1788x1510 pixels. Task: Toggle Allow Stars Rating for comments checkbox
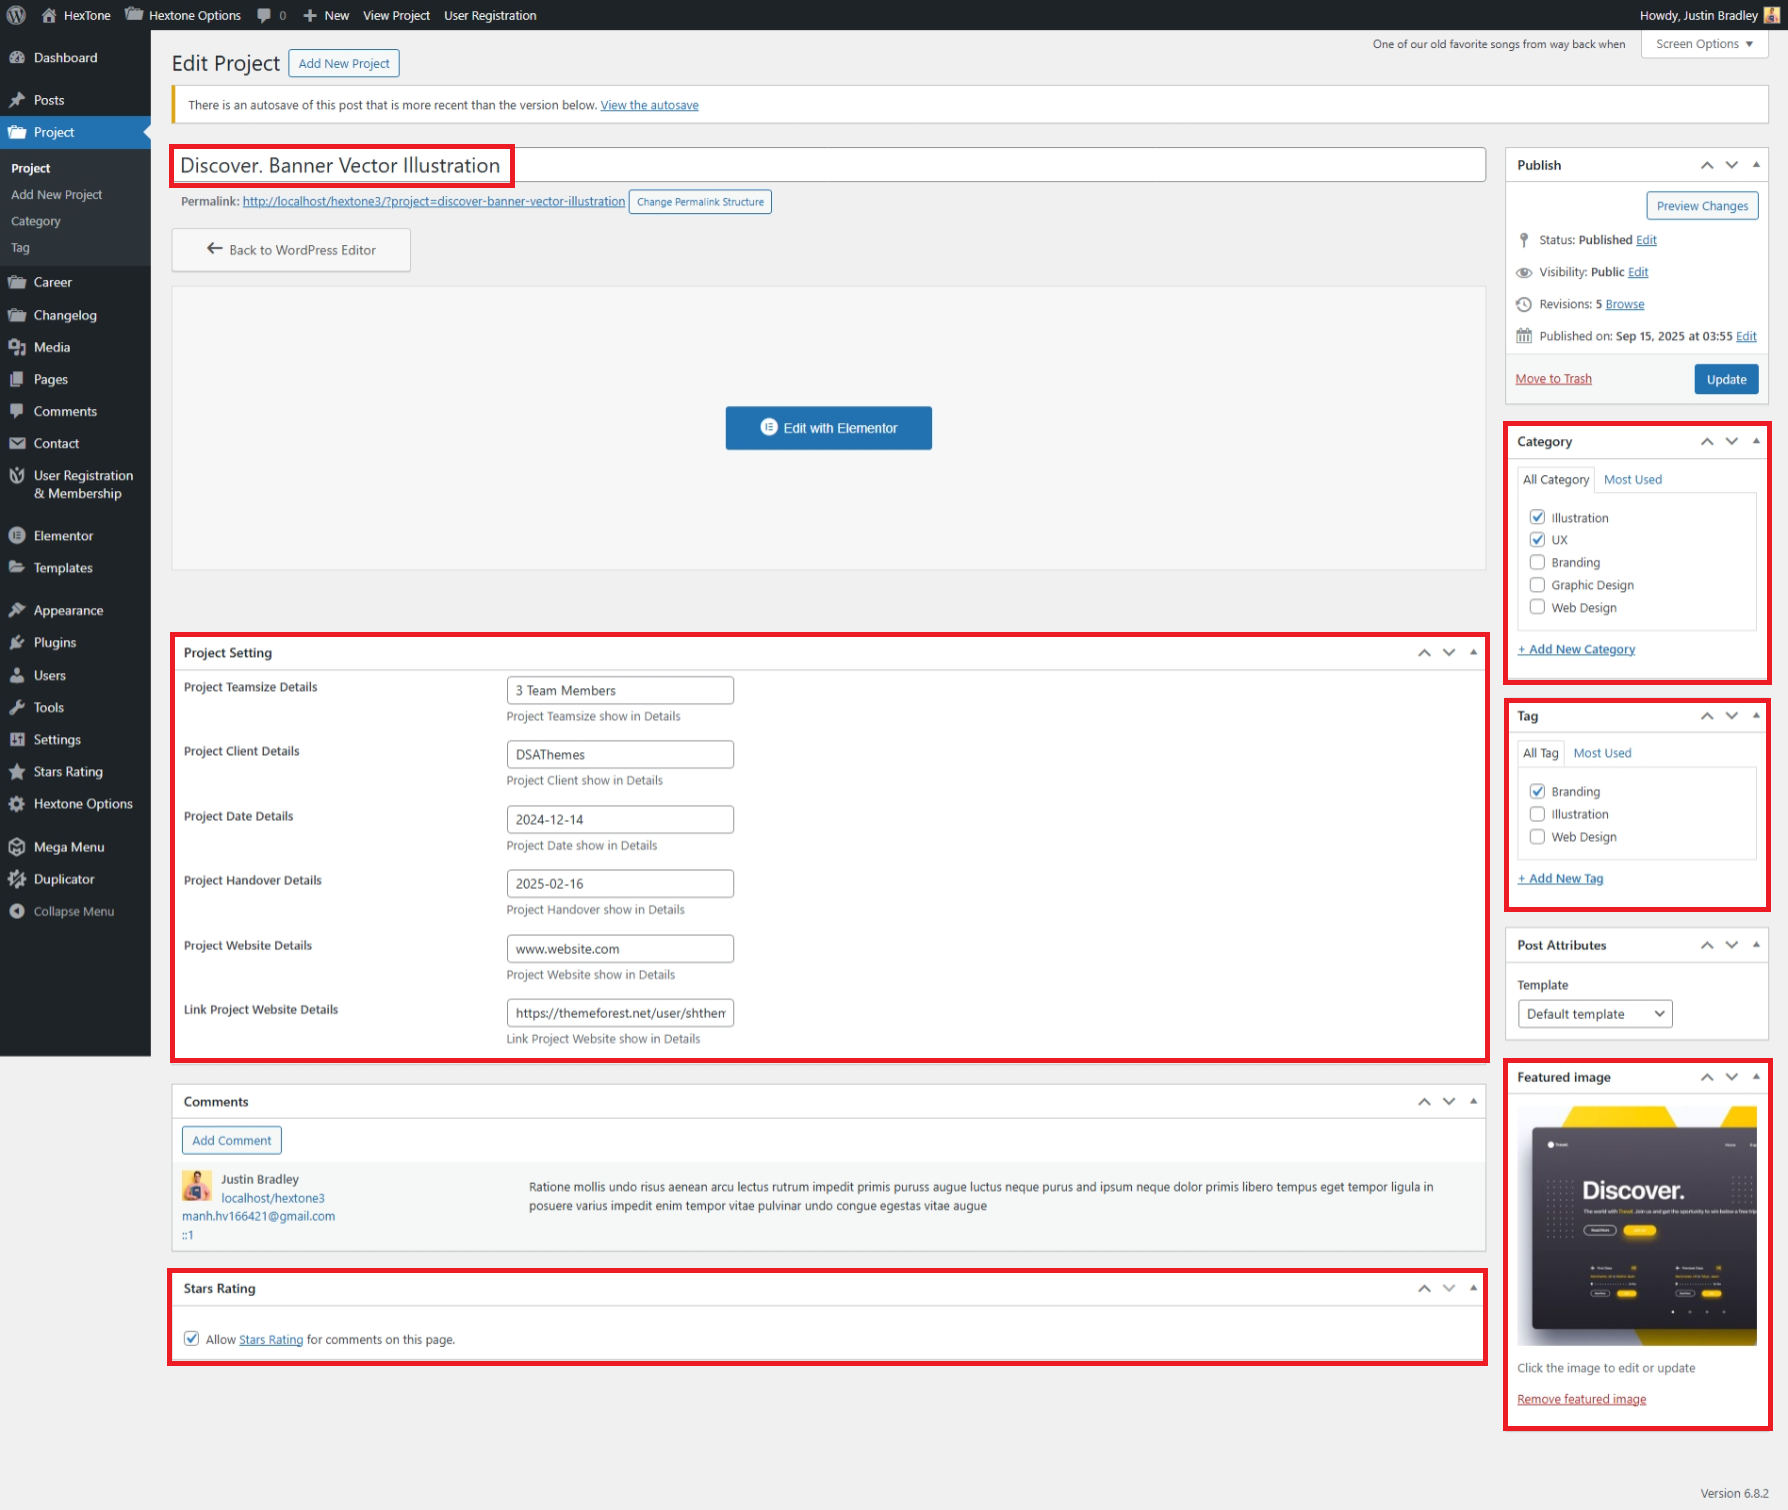[x=192, y=1339]
